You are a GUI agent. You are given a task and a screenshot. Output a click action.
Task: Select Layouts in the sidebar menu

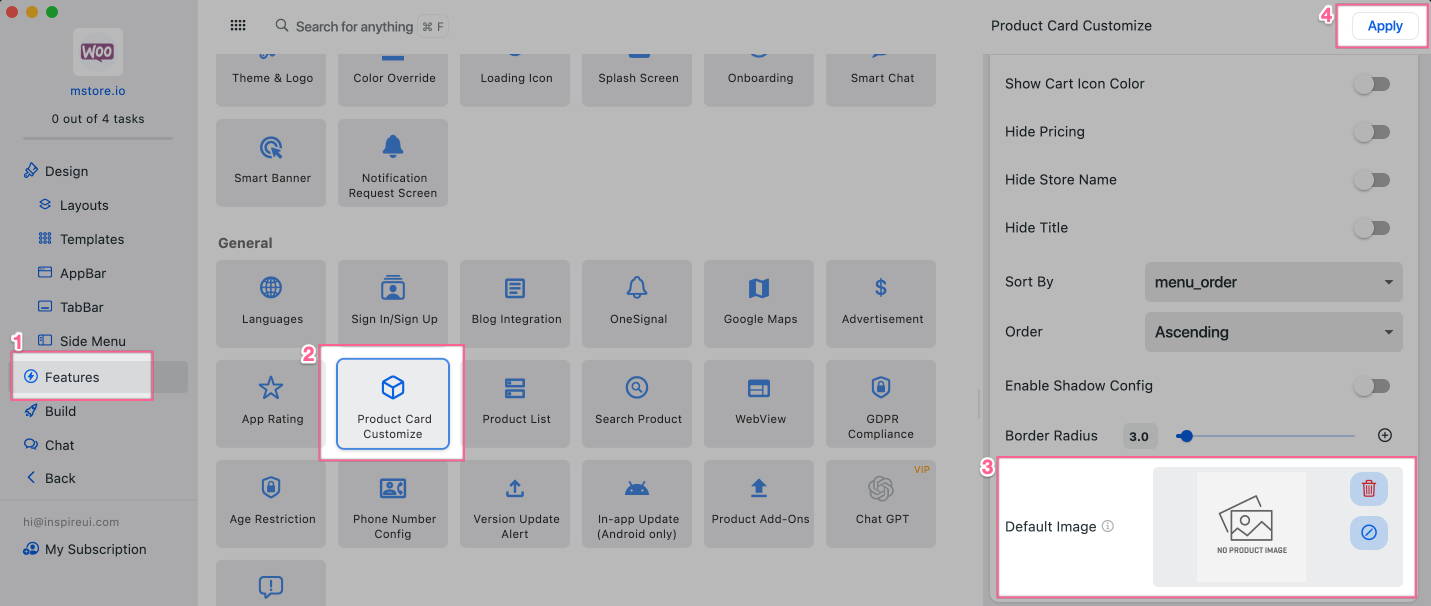pos(83,205)
